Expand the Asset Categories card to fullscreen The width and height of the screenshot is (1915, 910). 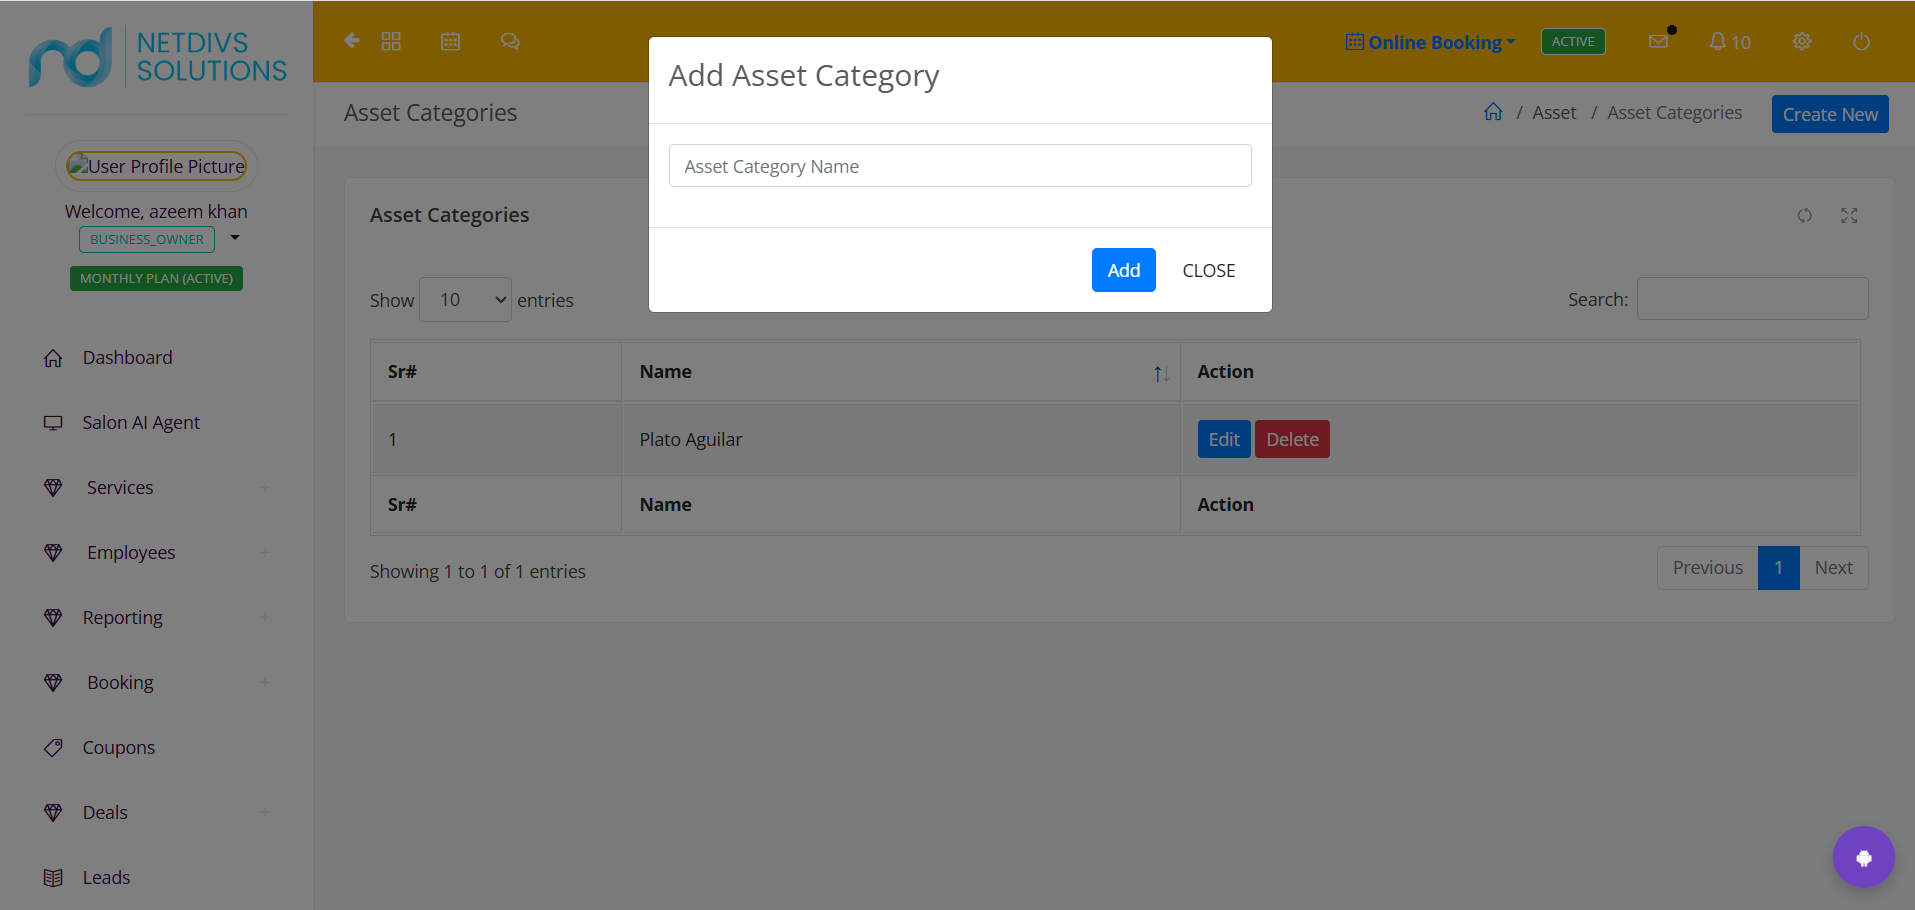1849,215
